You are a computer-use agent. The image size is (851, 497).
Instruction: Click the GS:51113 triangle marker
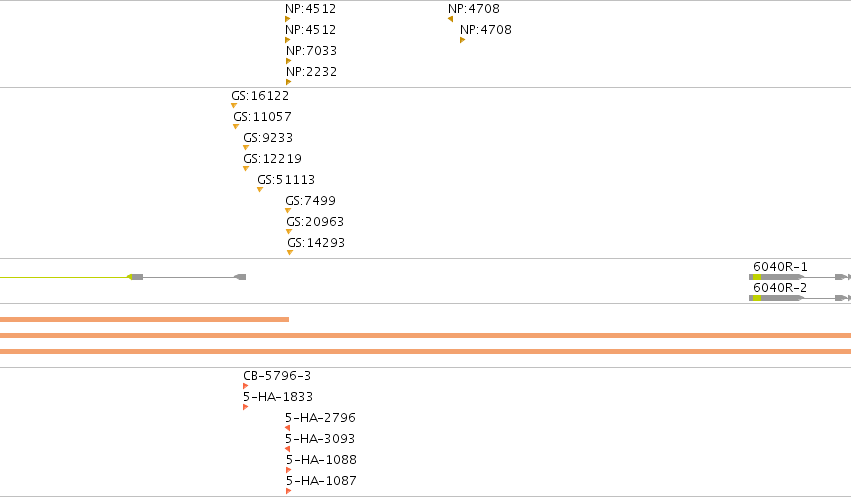tap(260, 189)
